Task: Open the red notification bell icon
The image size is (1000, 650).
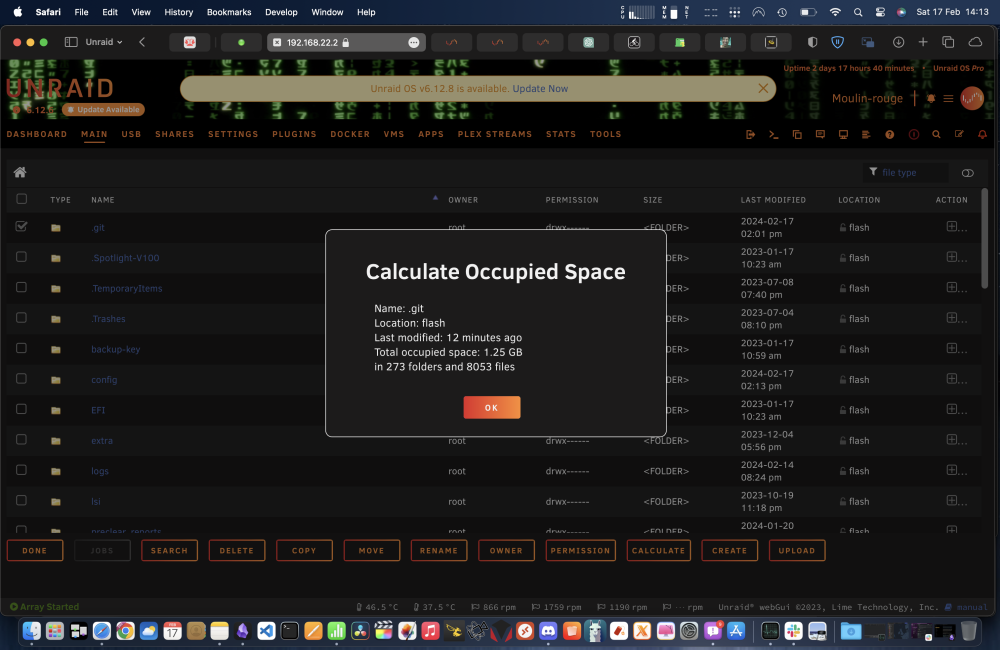Action: [x=982, y=135]
